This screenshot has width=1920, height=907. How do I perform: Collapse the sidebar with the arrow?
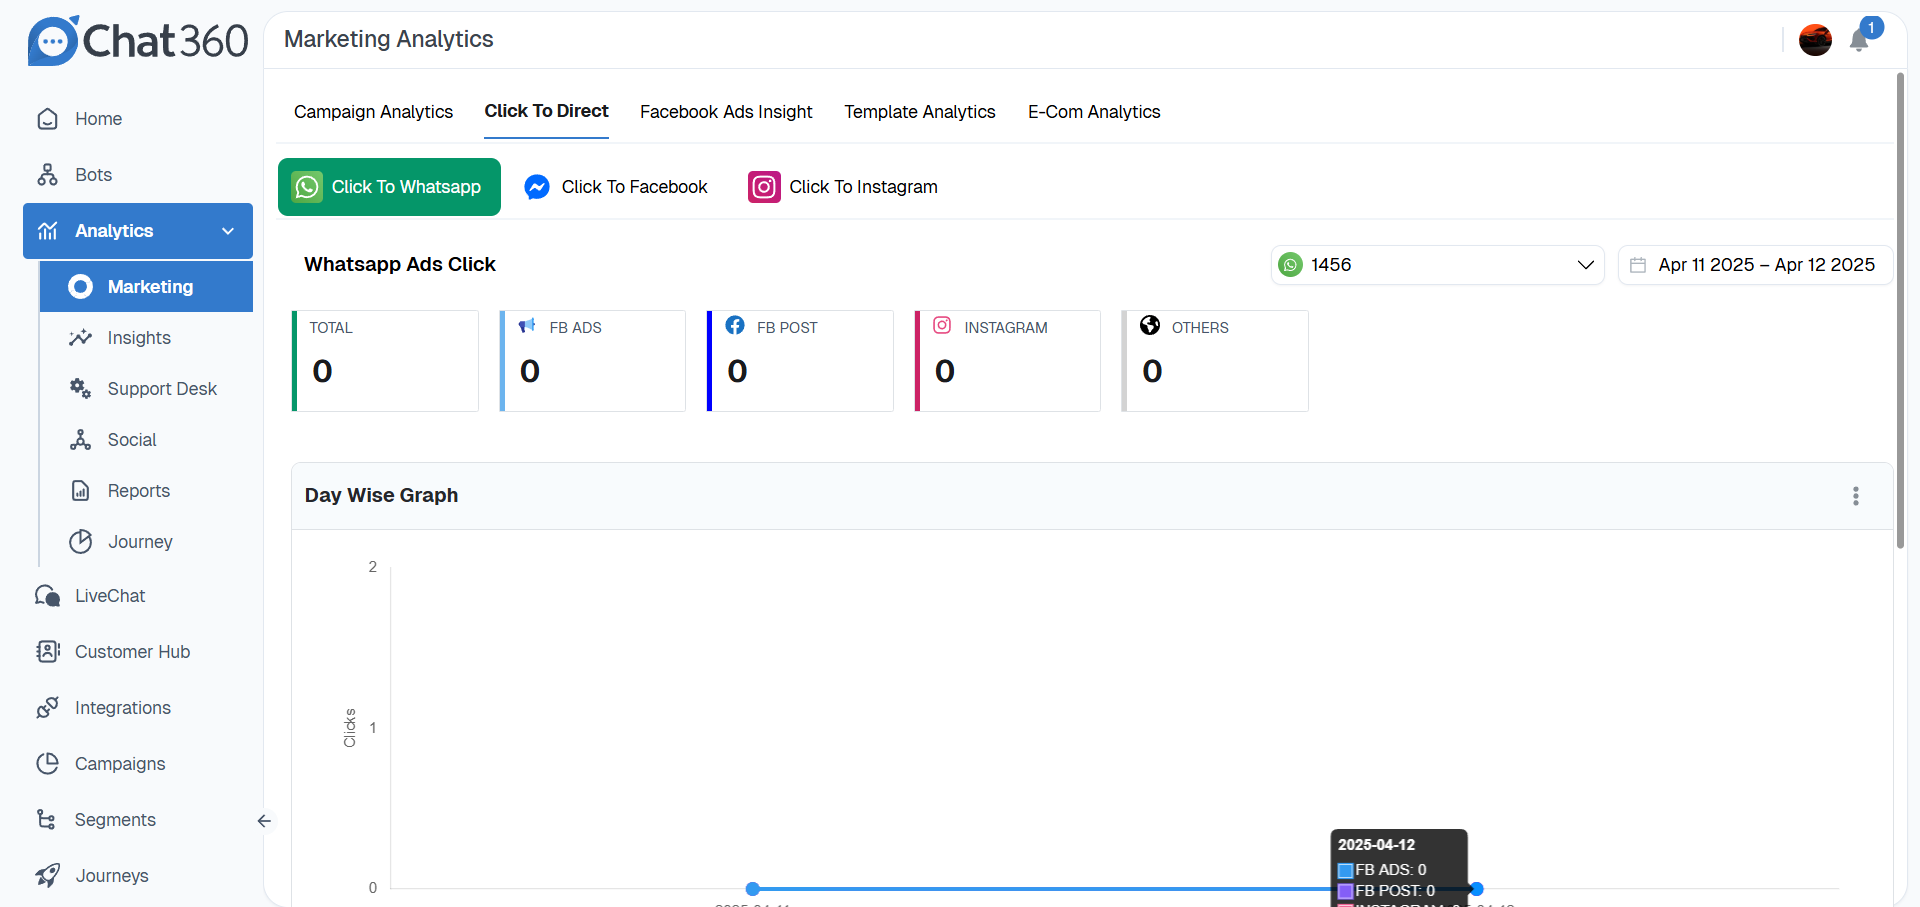tap(264, 821)
